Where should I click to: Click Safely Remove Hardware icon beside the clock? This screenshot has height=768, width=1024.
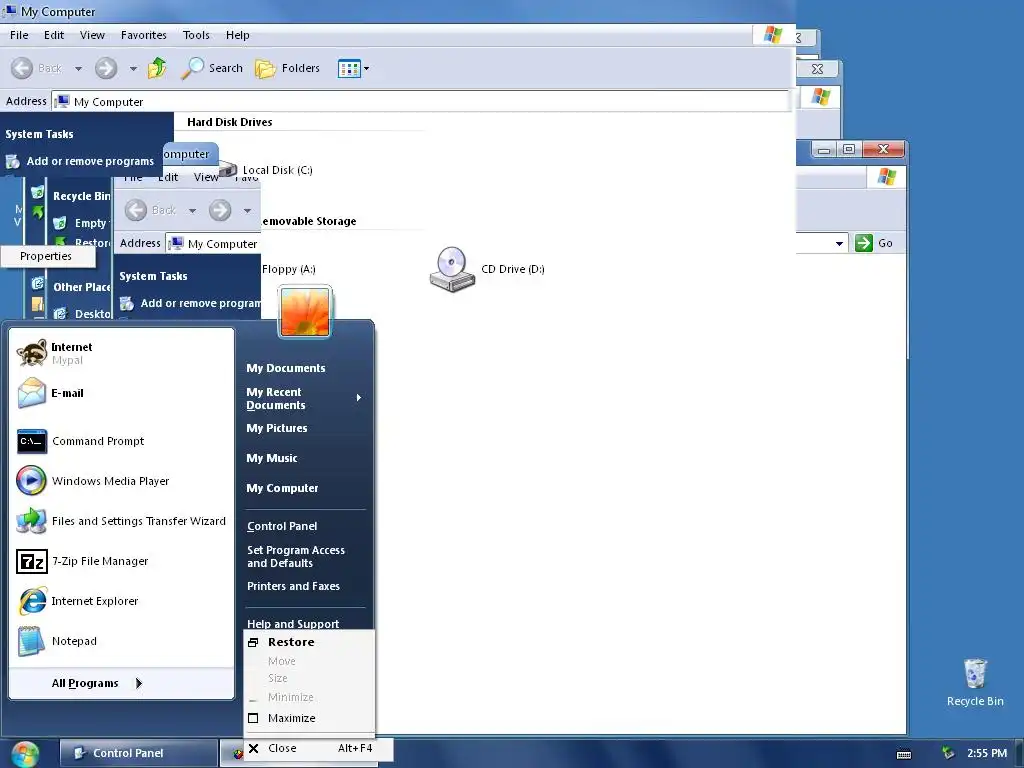coord(948,754)
